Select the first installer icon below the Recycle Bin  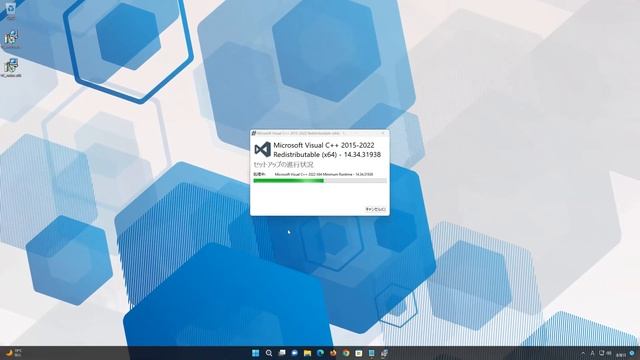(11, 40)
